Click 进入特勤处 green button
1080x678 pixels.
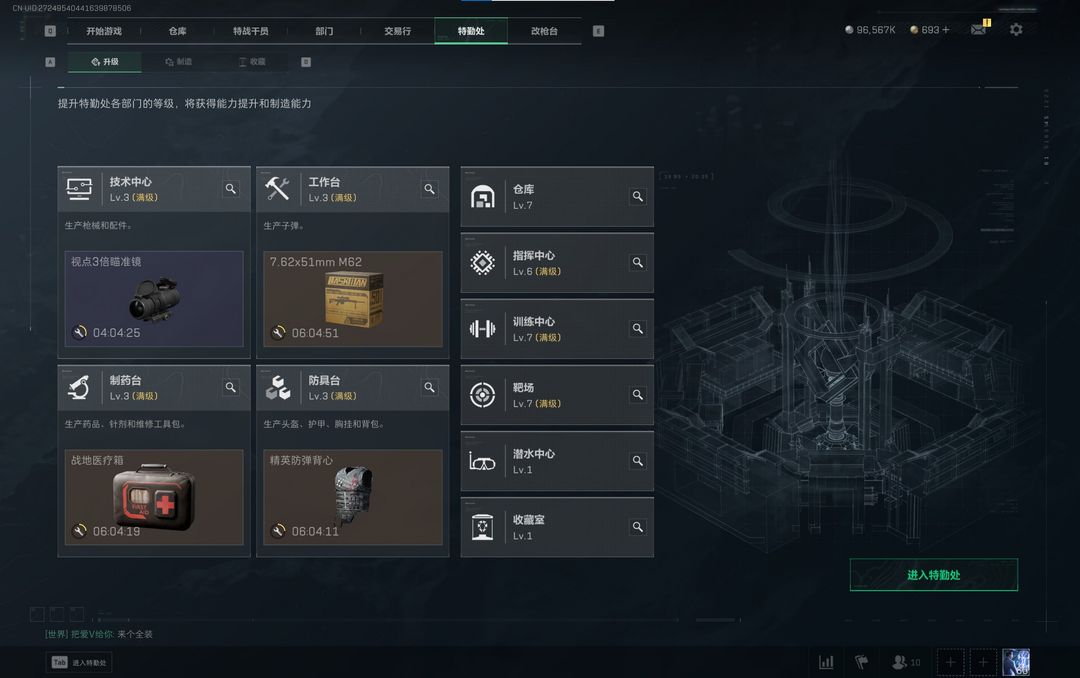pyautogui.click(x=933, y=575)
